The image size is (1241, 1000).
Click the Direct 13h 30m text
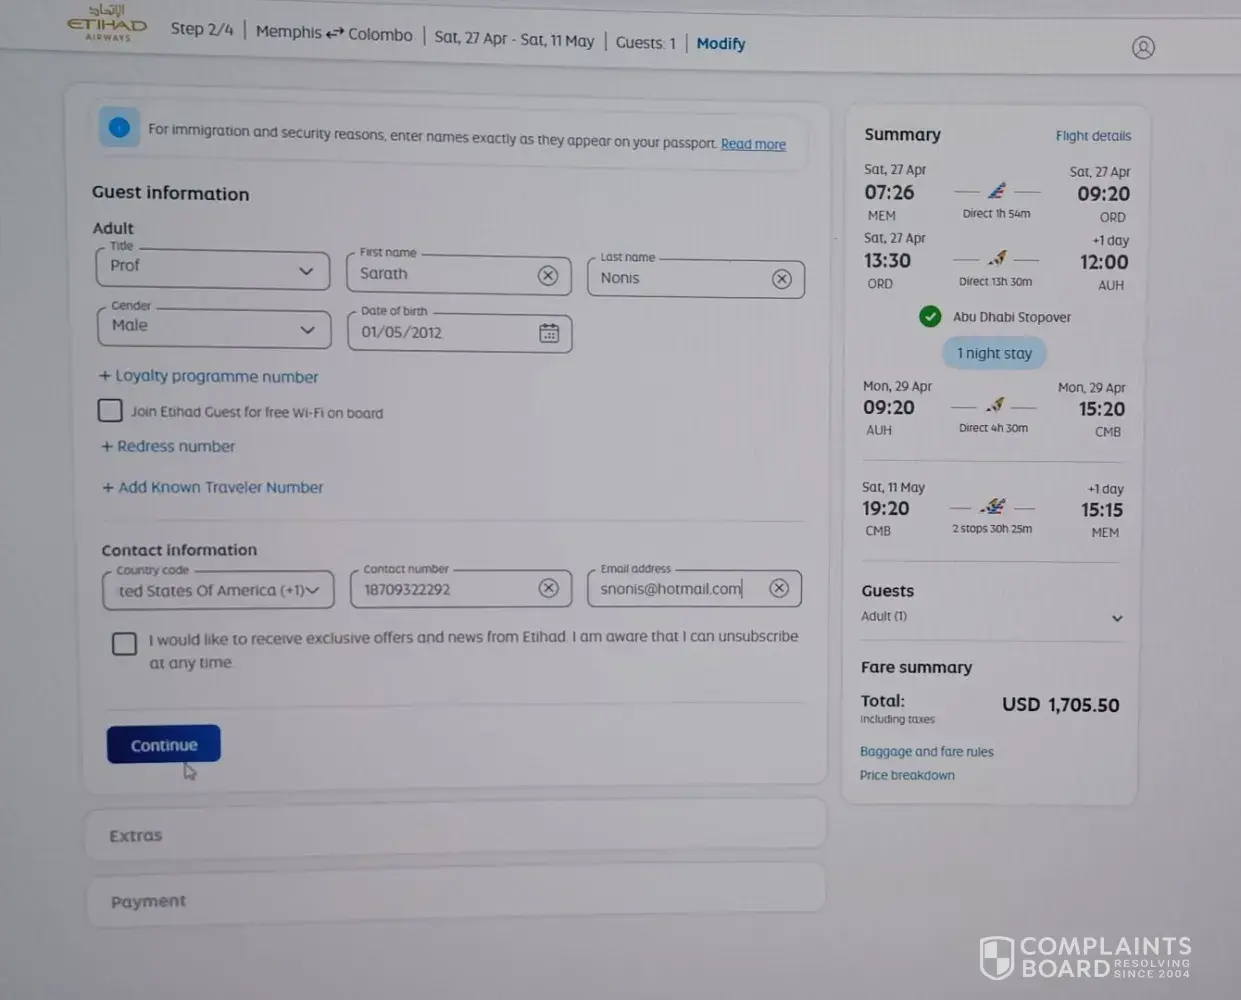click(x=995, y=281)
